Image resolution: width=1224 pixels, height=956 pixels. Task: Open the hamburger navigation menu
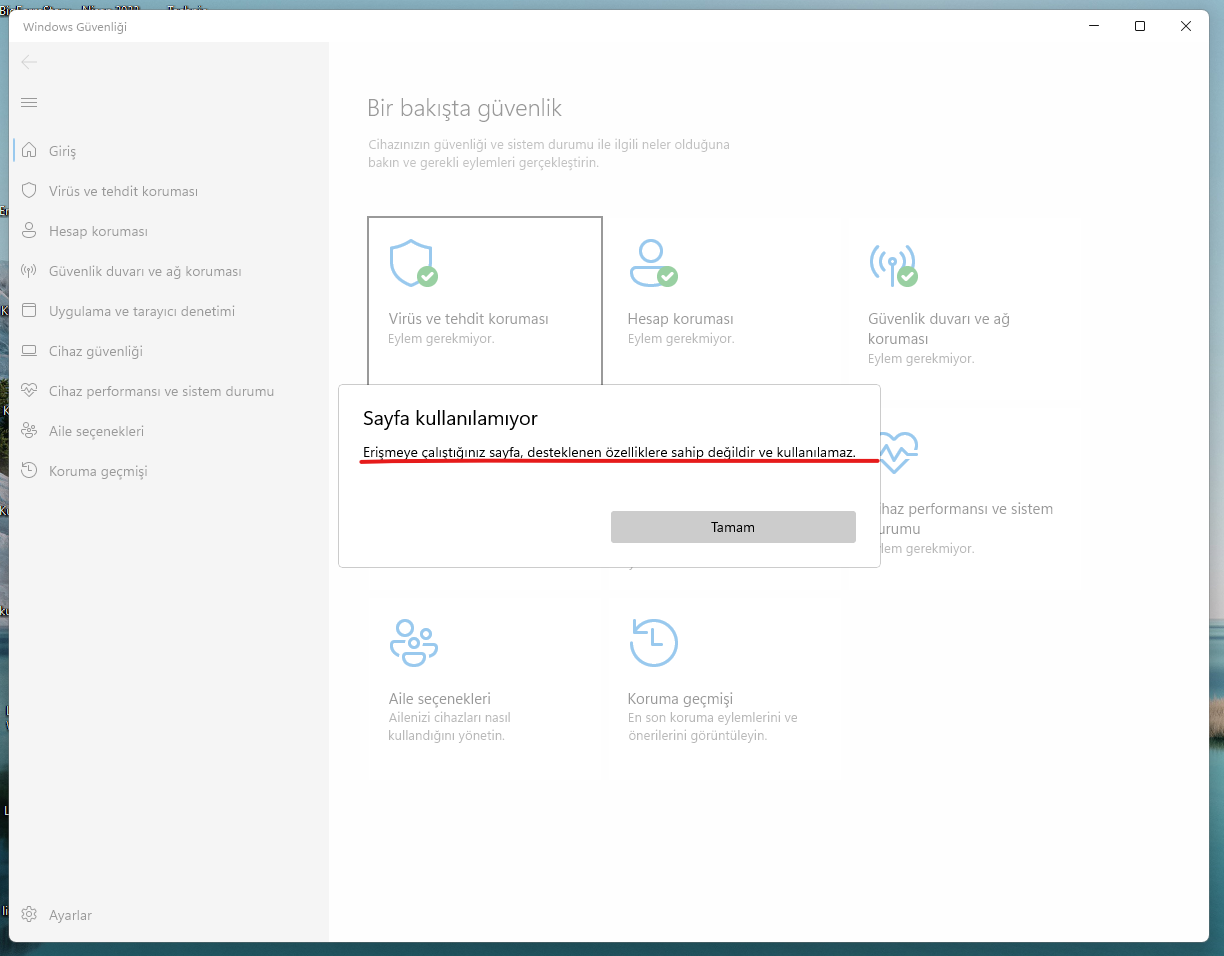29,102
